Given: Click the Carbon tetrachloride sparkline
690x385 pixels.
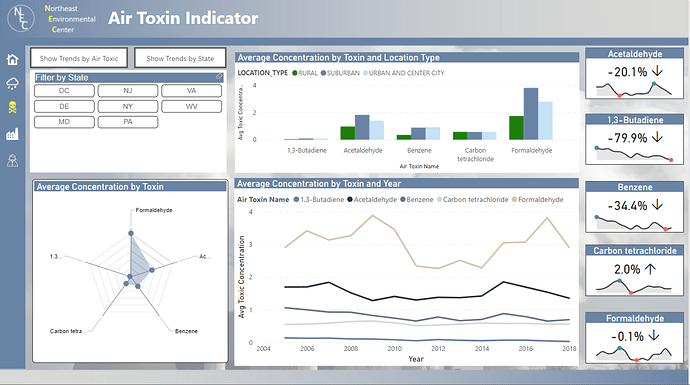Looking at the screenshot, I should 634,287.
